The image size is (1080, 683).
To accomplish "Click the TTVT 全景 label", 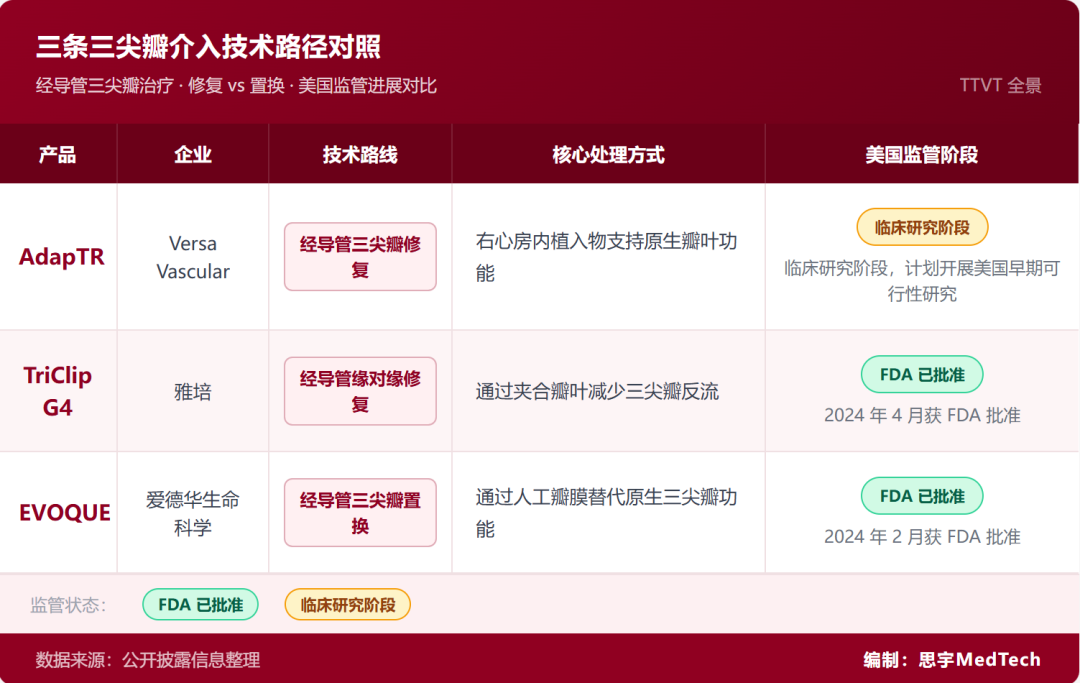I will [x=1000, y=85].
